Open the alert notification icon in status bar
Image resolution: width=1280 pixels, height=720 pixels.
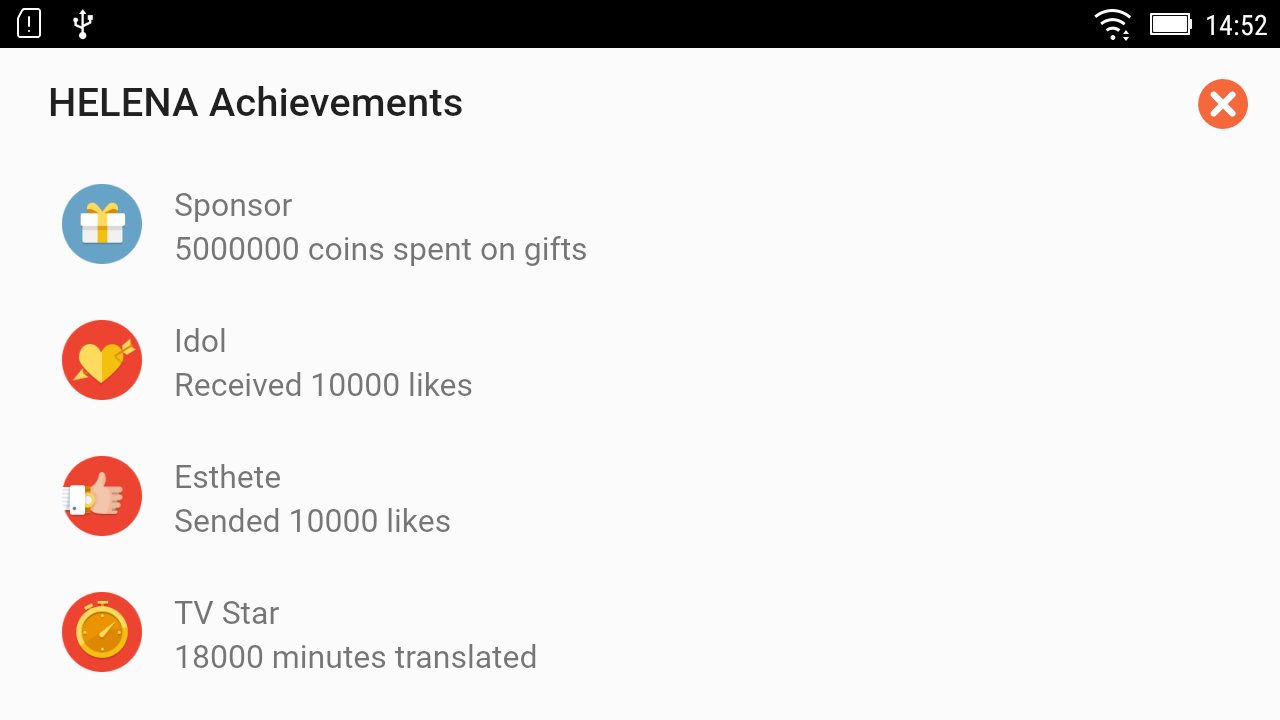30,24
